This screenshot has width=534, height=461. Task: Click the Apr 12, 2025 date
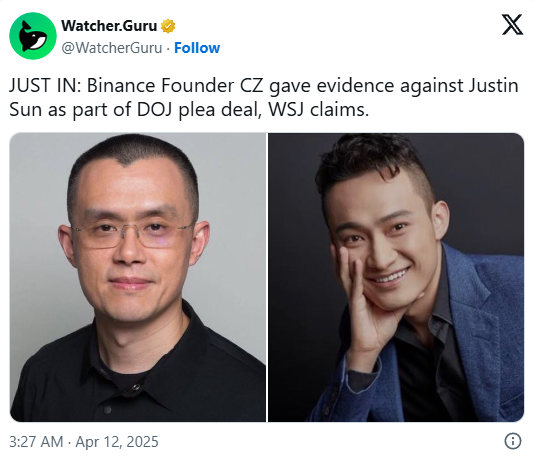pos(117,442)
